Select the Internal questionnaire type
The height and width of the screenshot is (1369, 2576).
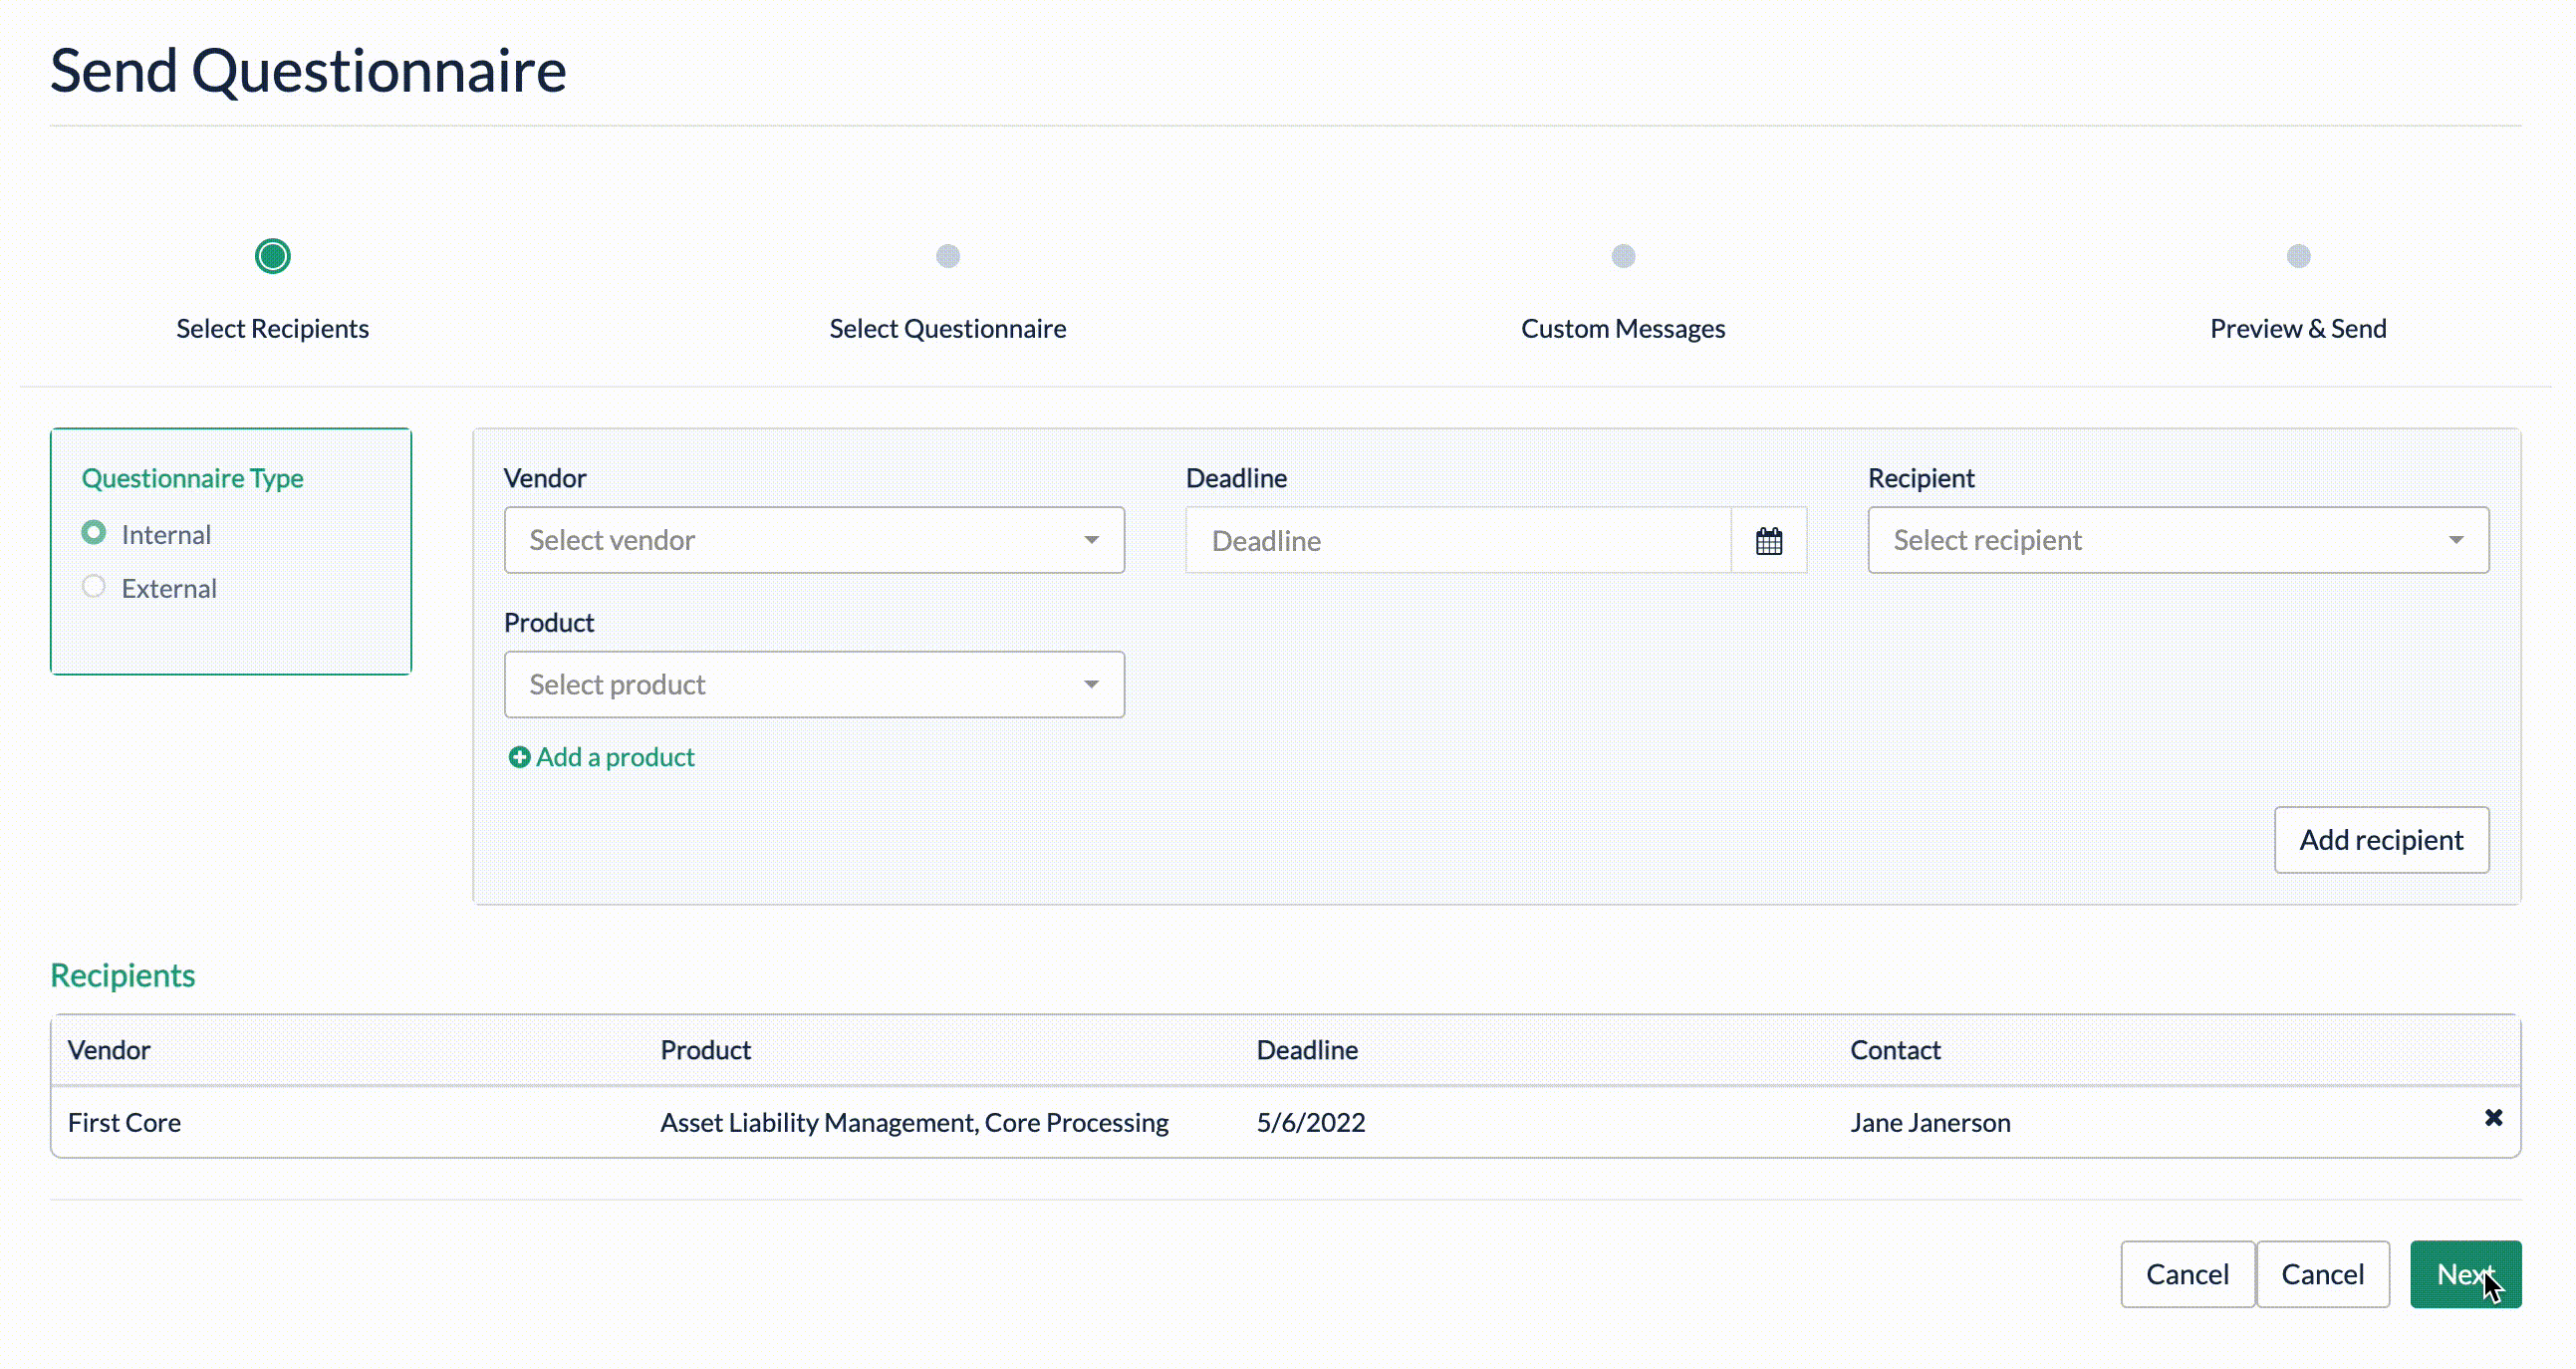pos(93,532)
